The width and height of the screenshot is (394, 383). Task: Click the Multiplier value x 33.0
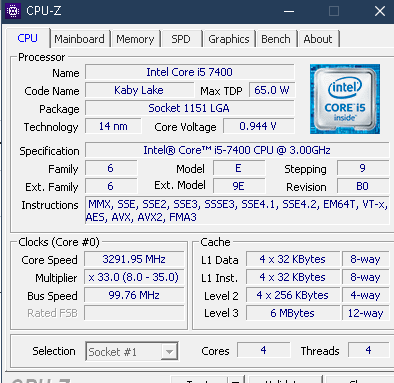click(134, 277)
